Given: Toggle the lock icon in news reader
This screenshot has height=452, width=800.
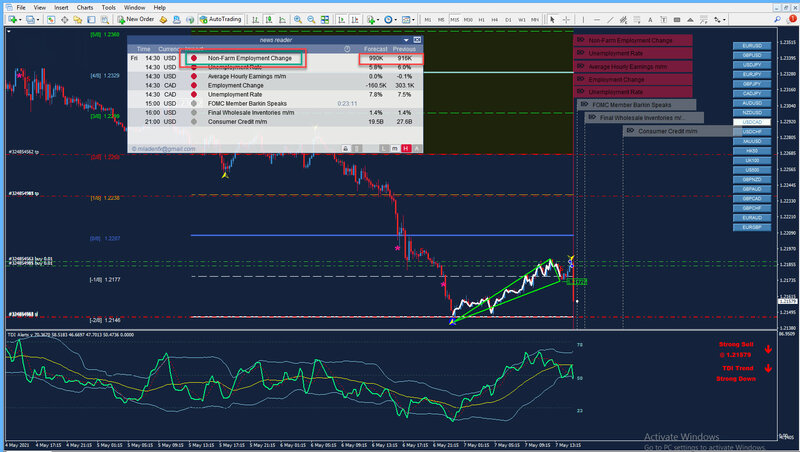Looking at the screenshot, I should pyautogui.click(x=345, y=148).
